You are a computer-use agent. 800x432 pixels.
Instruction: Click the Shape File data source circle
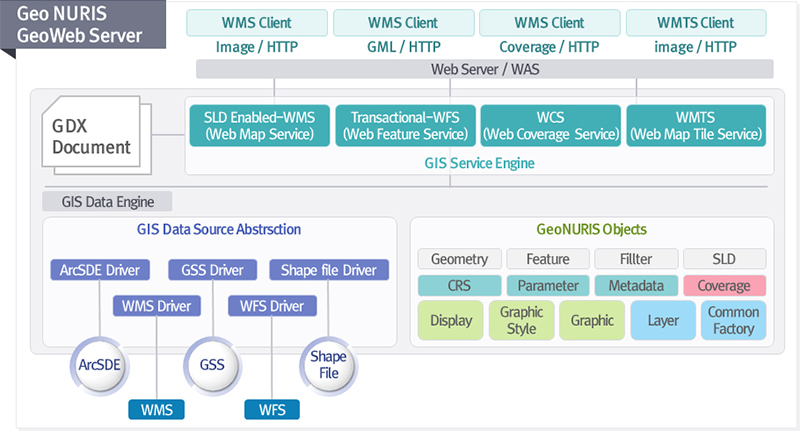tap(329, 365)
